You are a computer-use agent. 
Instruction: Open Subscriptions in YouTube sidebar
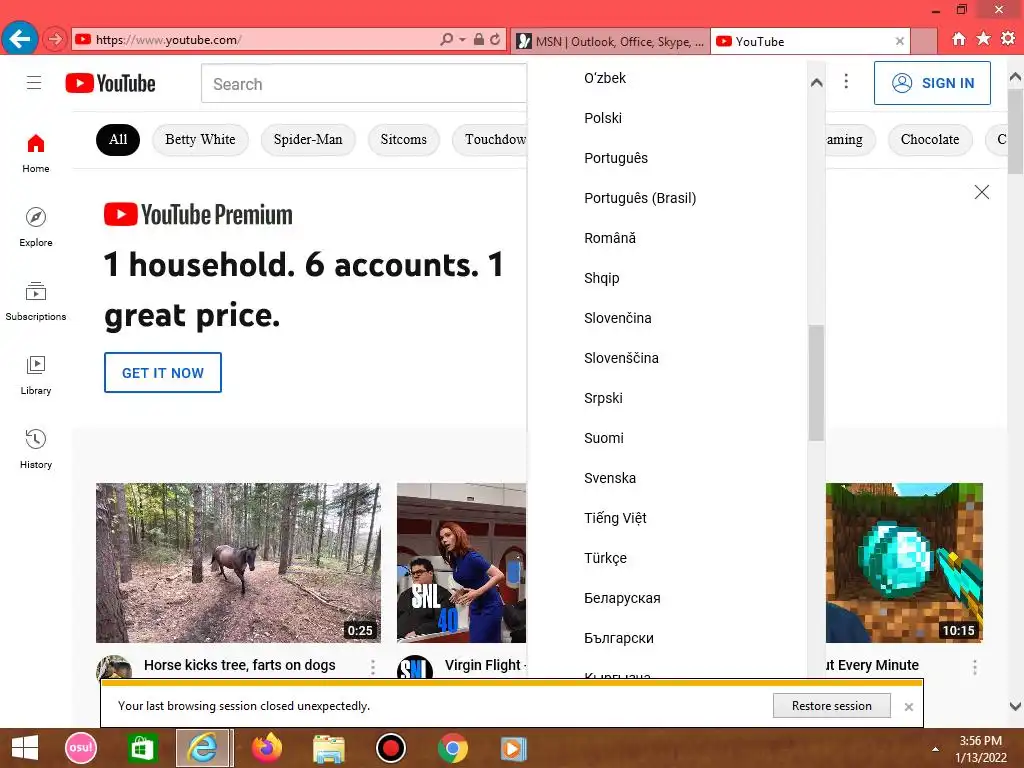click(x=36, y=301)
